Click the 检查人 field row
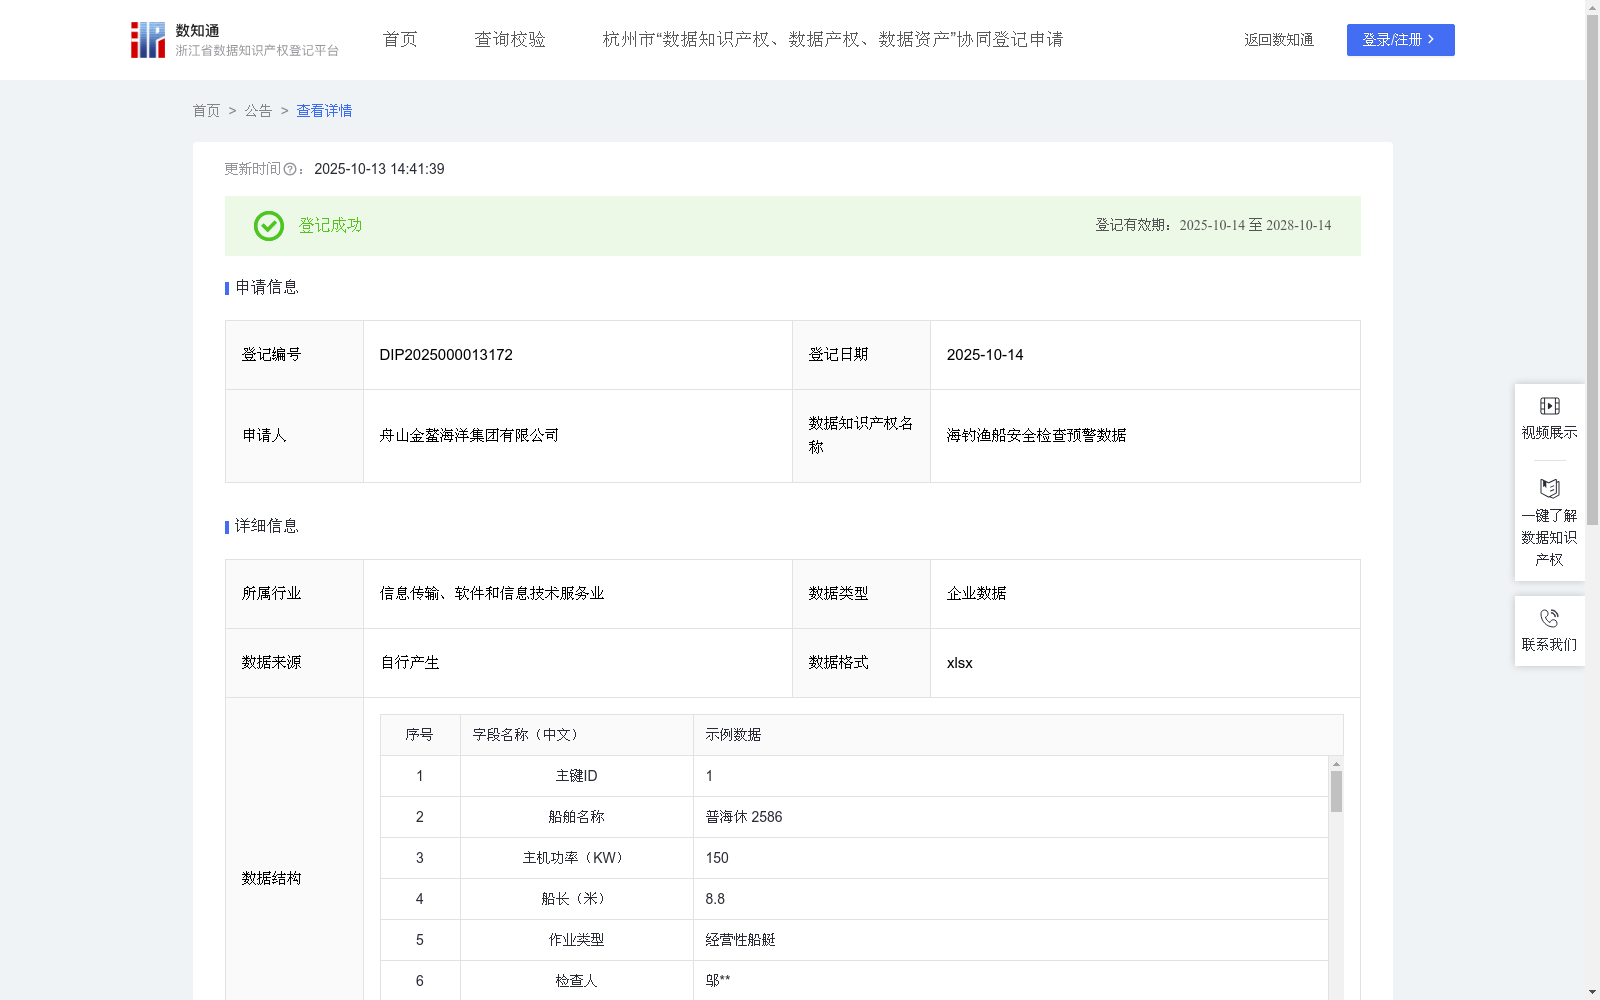 [854, 981]
